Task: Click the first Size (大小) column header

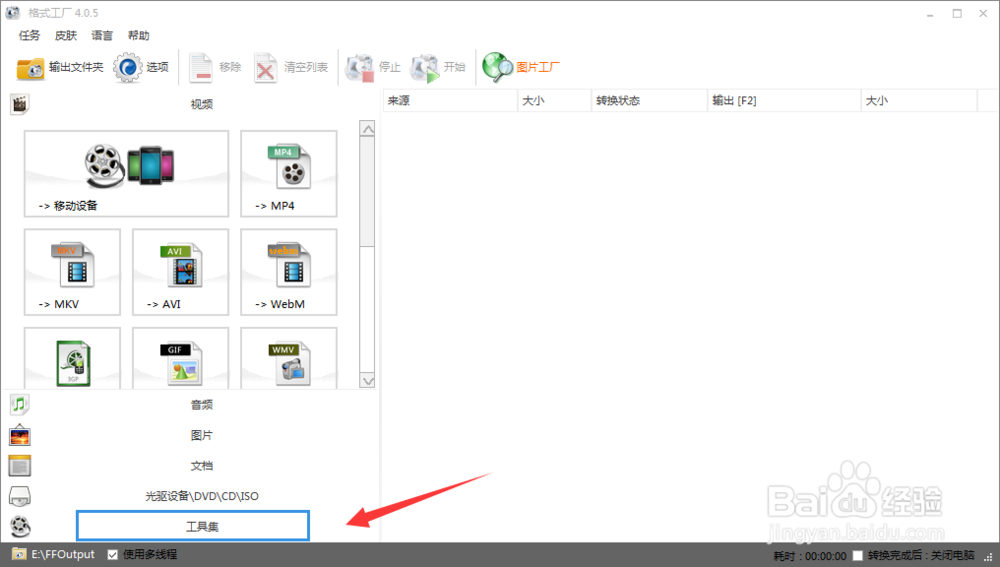Action: tap(554, 101)
